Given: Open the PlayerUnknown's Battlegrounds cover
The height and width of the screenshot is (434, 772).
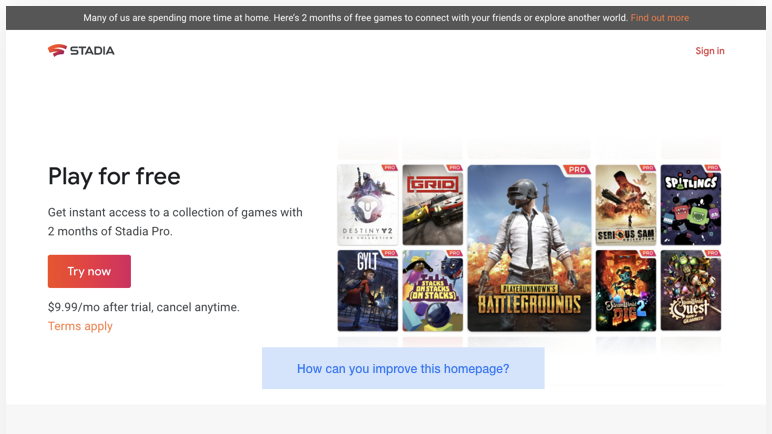Looking at the screenshot, I should click(529, 248).
